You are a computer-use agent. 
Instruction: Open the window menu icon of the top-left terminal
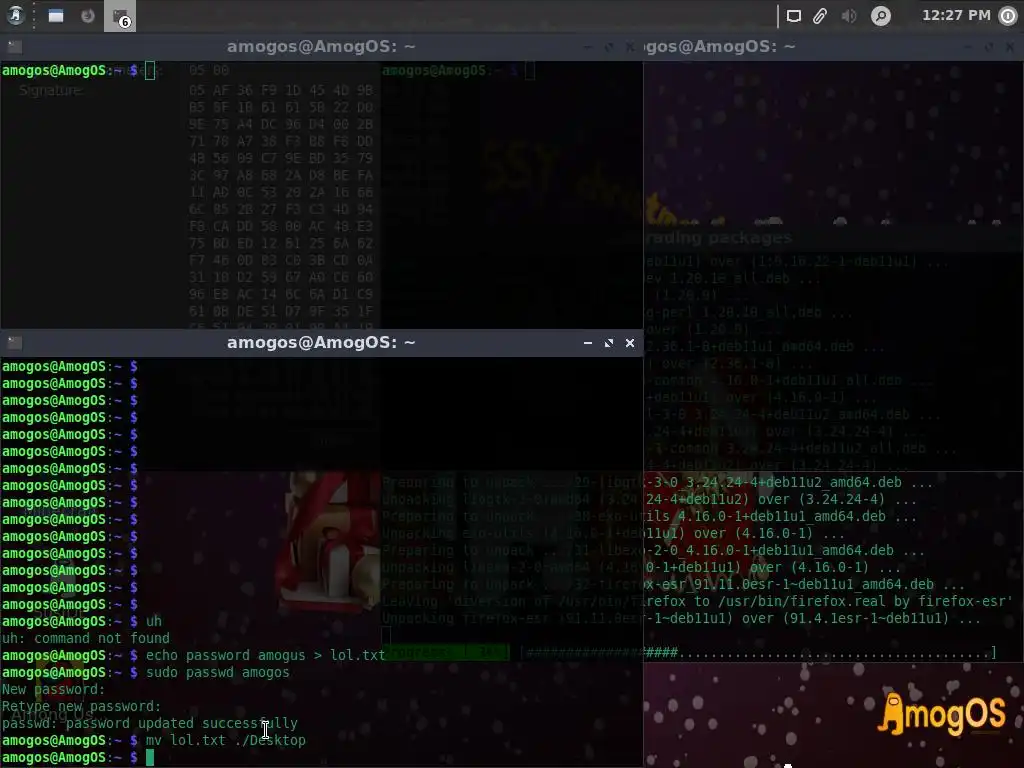click(15, 46)
